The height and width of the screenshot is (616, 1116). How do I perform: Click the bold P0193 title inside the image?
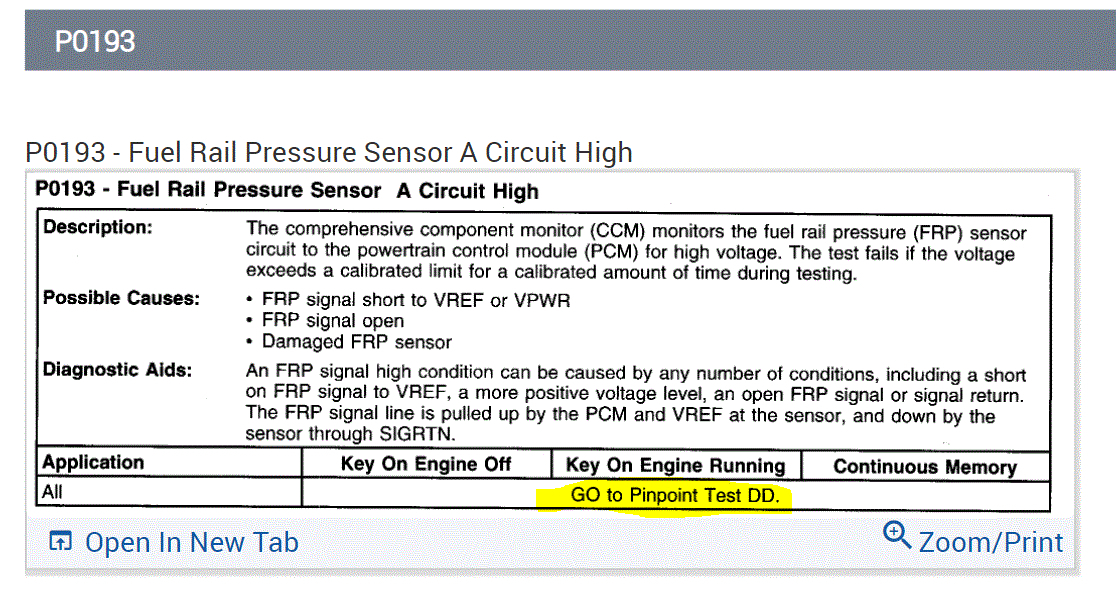tap(286, 191)
